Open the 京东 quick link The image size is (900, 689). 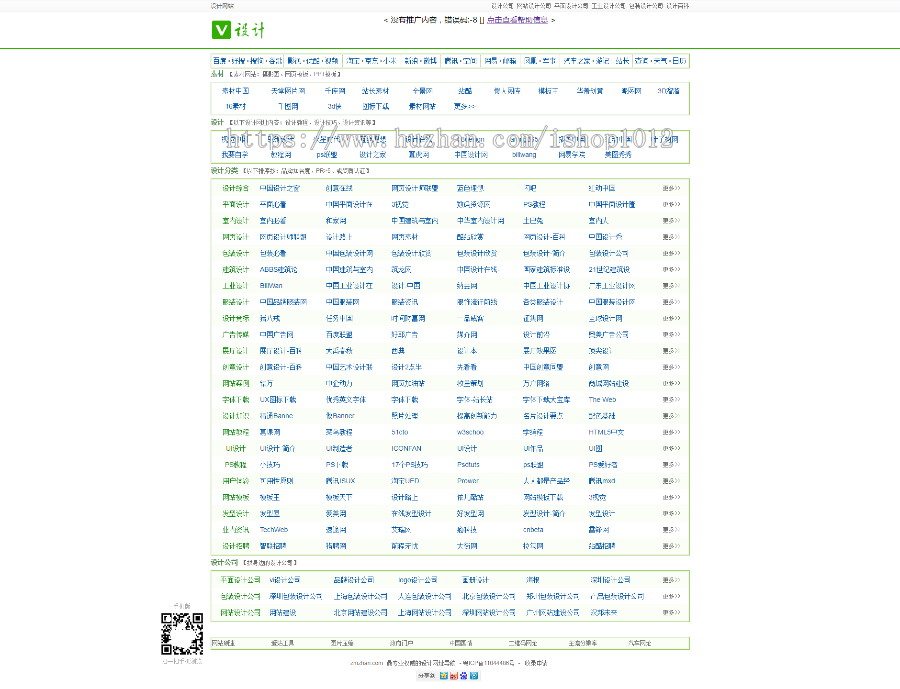point(371,61)
